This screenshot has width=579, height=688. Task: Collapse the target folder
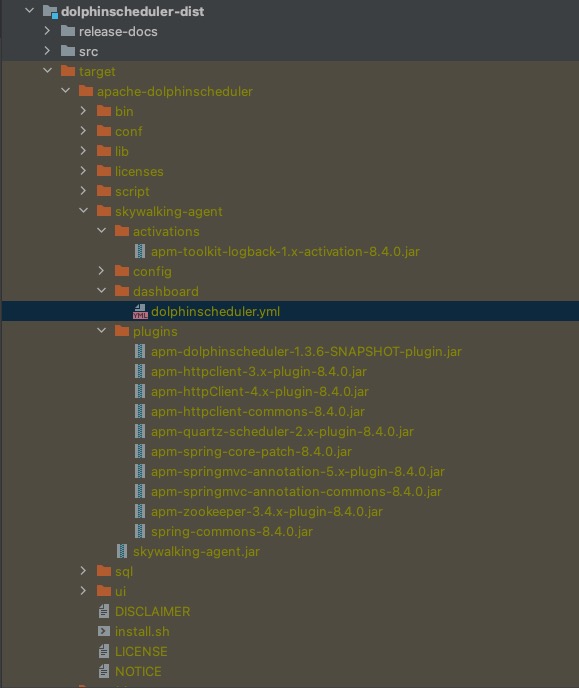pos(47,70)
